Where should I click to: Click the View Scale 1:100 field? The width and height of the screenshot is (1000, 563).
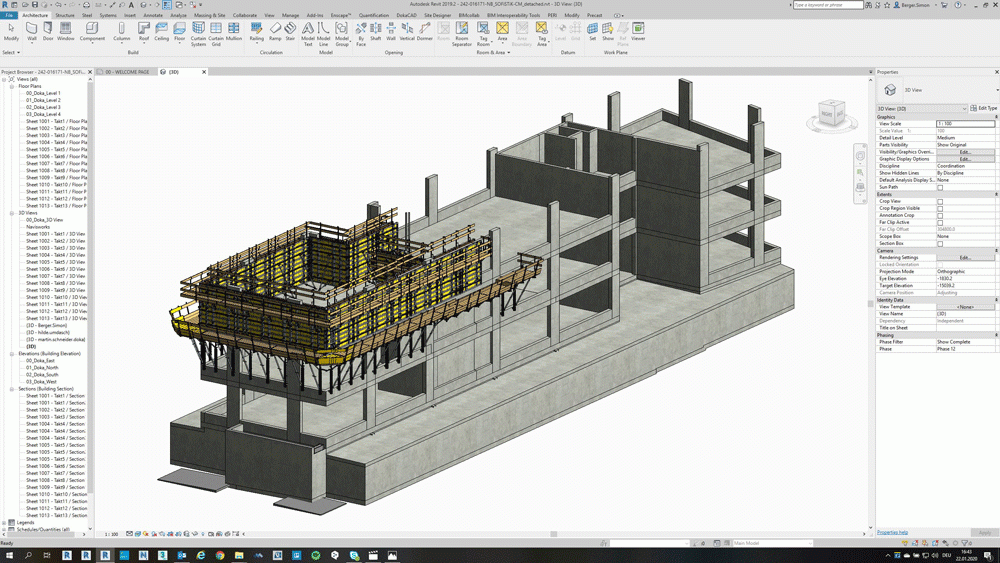click(964, 124)
